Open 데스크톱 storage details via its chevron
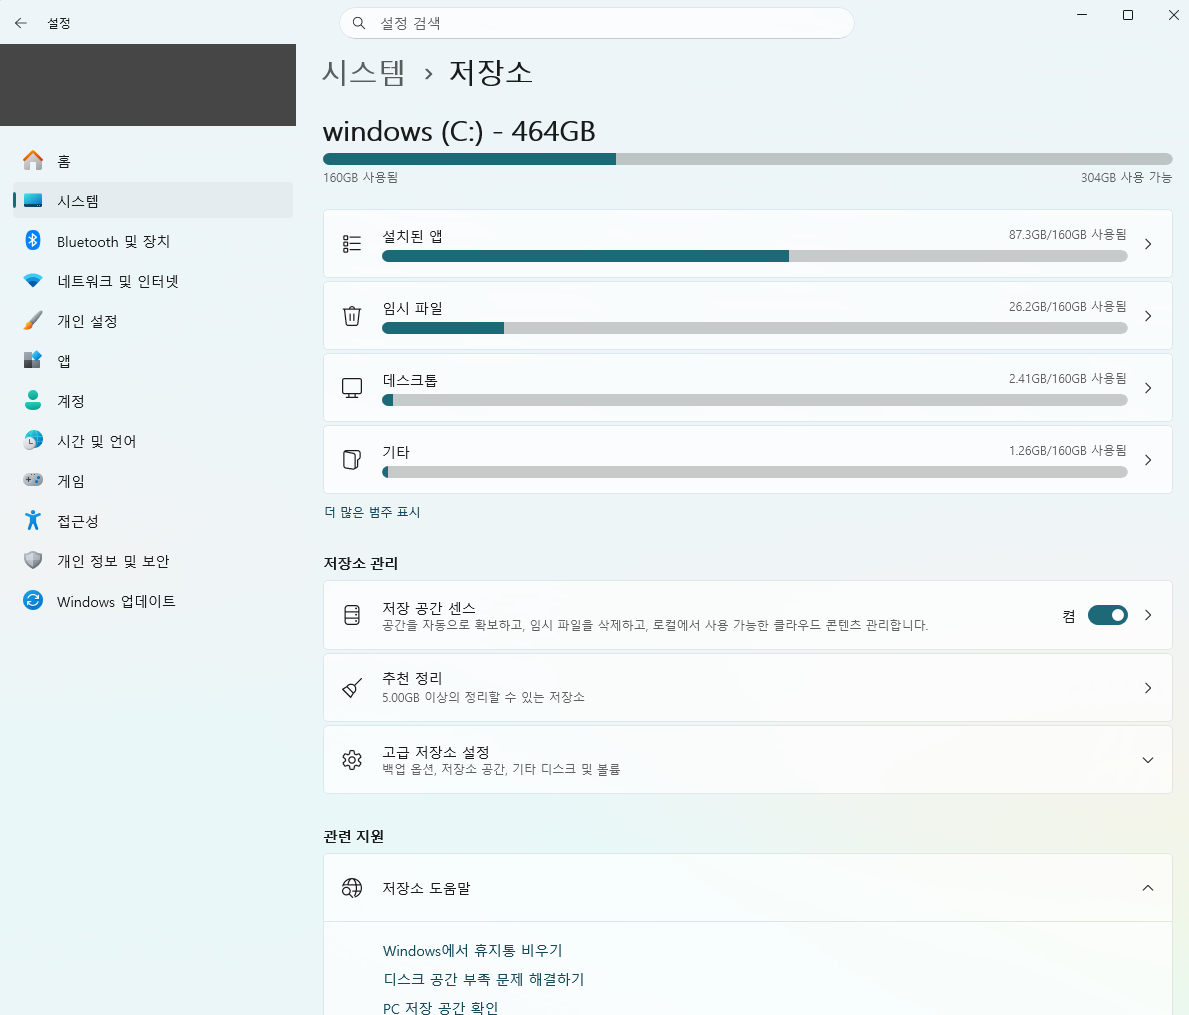Screen dimensions: 1189x1015 tap(1148, 388)
